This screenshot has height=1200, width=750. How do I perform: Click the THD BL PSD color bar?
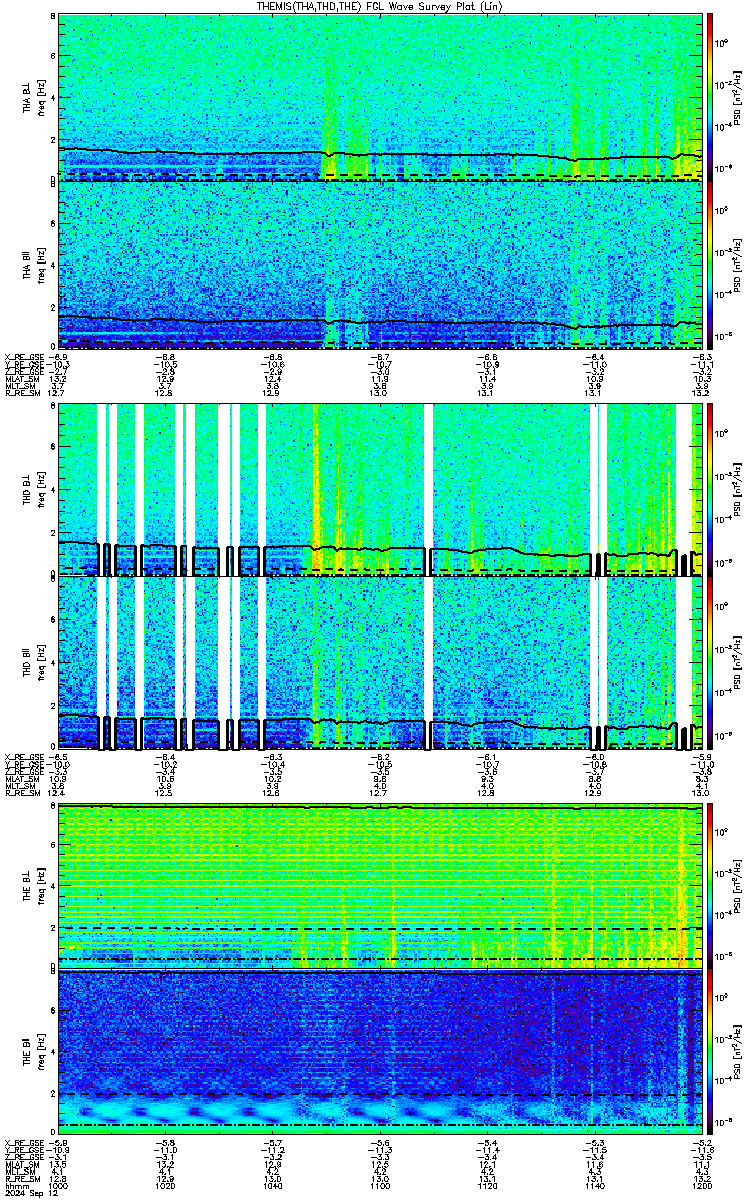[x=711, y=490]
